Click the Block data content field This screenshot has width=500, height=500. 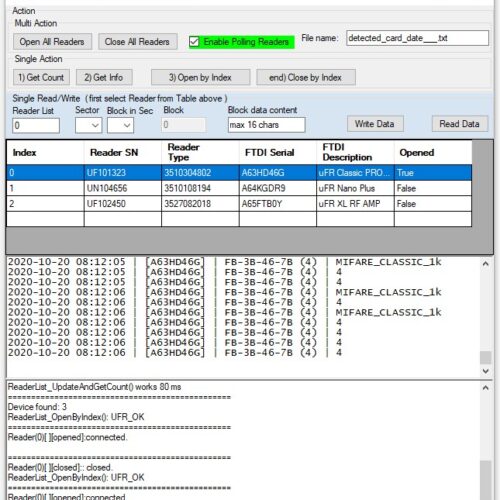coord(266,125)
